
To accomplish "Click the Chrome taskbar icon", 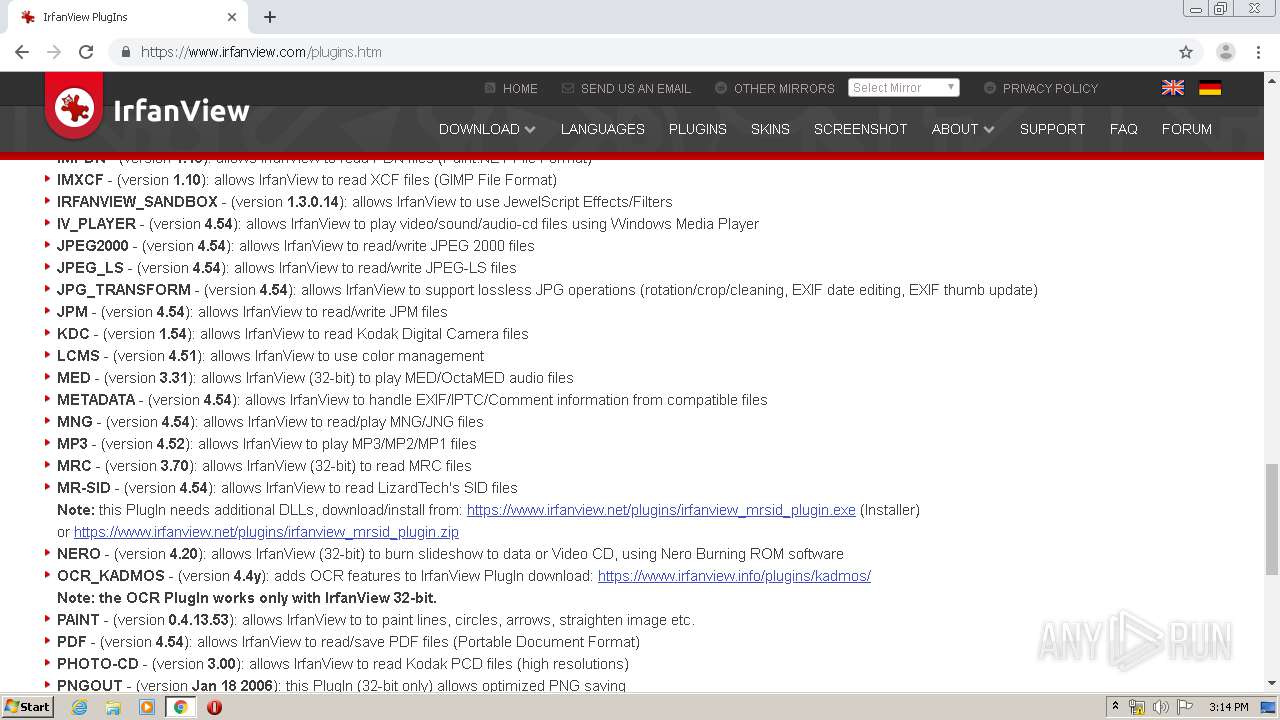I will click(x=181, y=707).
